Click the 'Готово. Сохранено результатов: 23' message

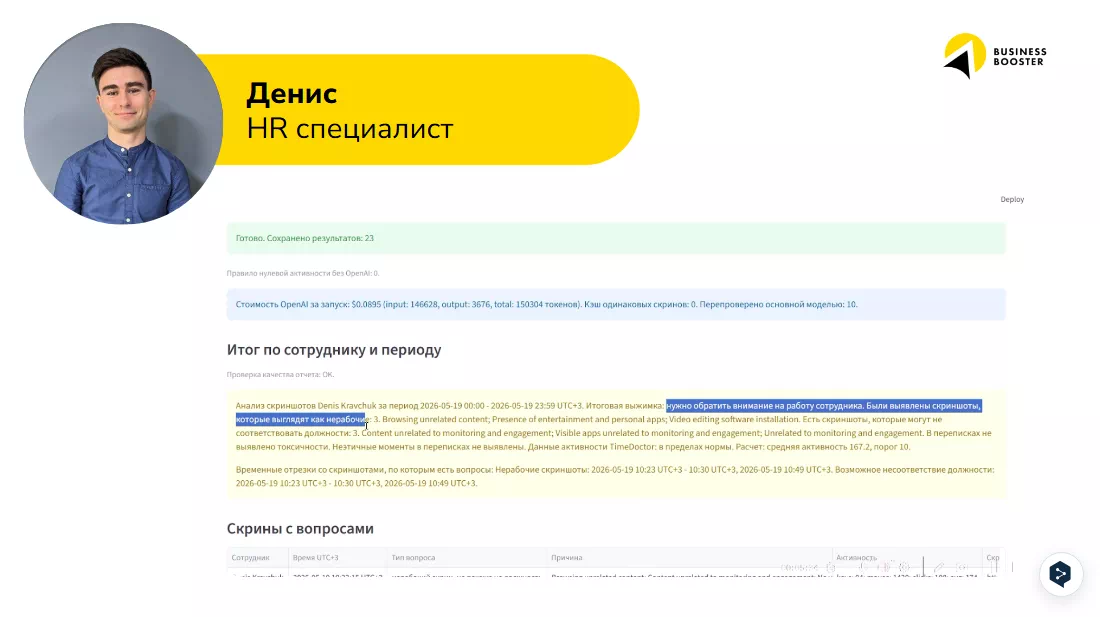click(x=616, y=238)
